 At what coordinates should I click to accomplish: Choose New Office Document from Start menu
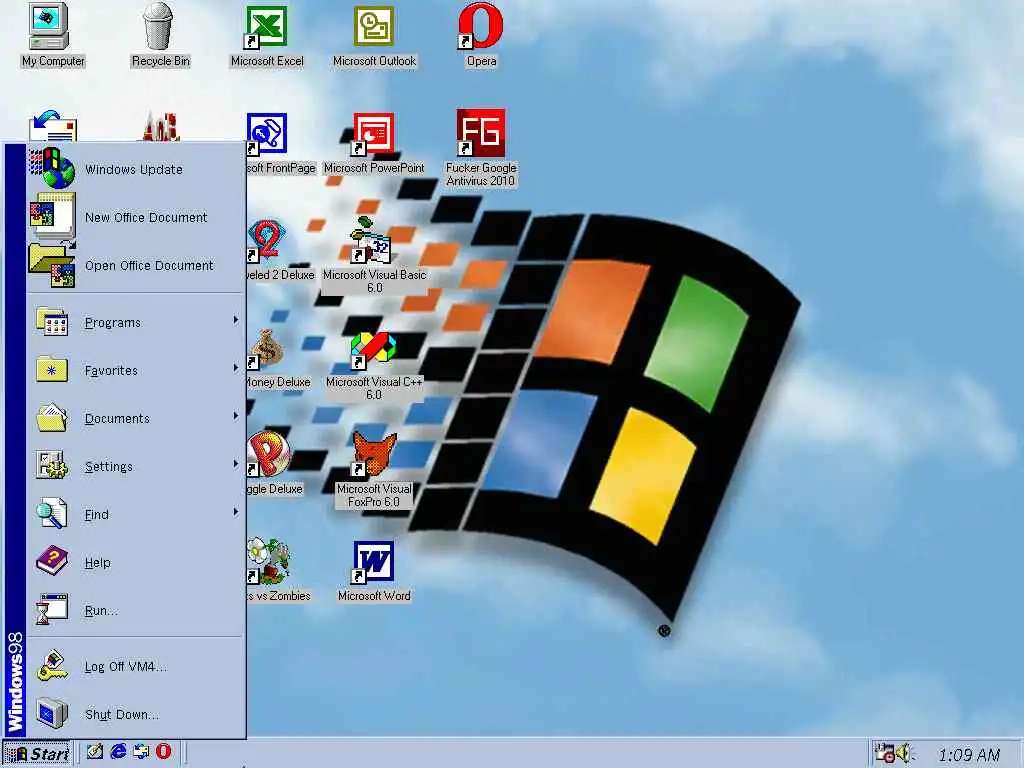pyautogui.click(x=136, y=217)
